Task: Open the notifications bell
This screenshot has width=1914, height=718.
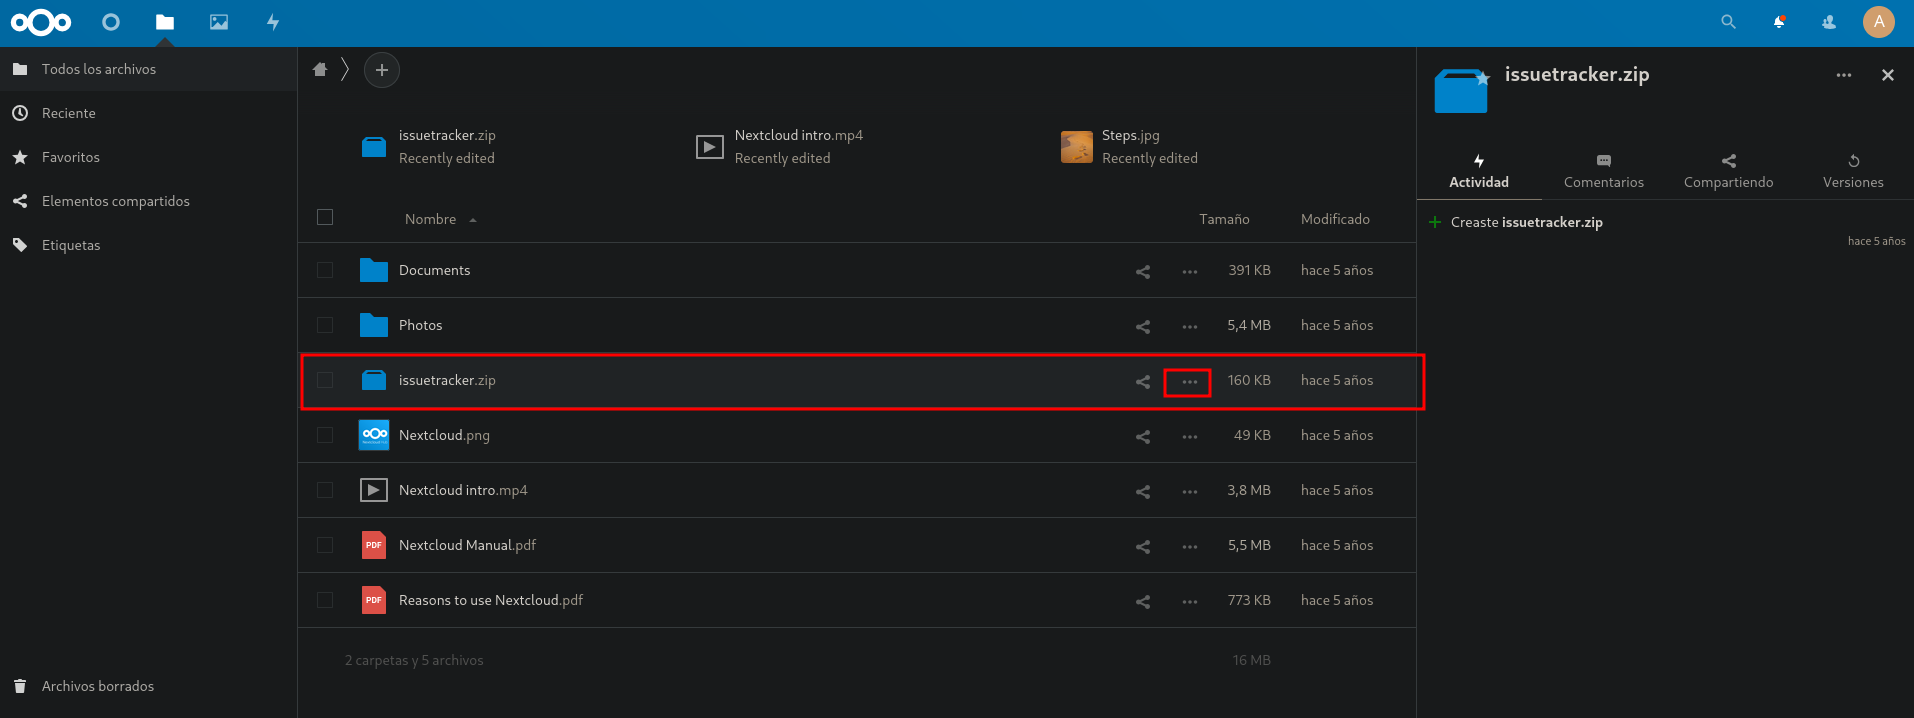Action: 1779,22
